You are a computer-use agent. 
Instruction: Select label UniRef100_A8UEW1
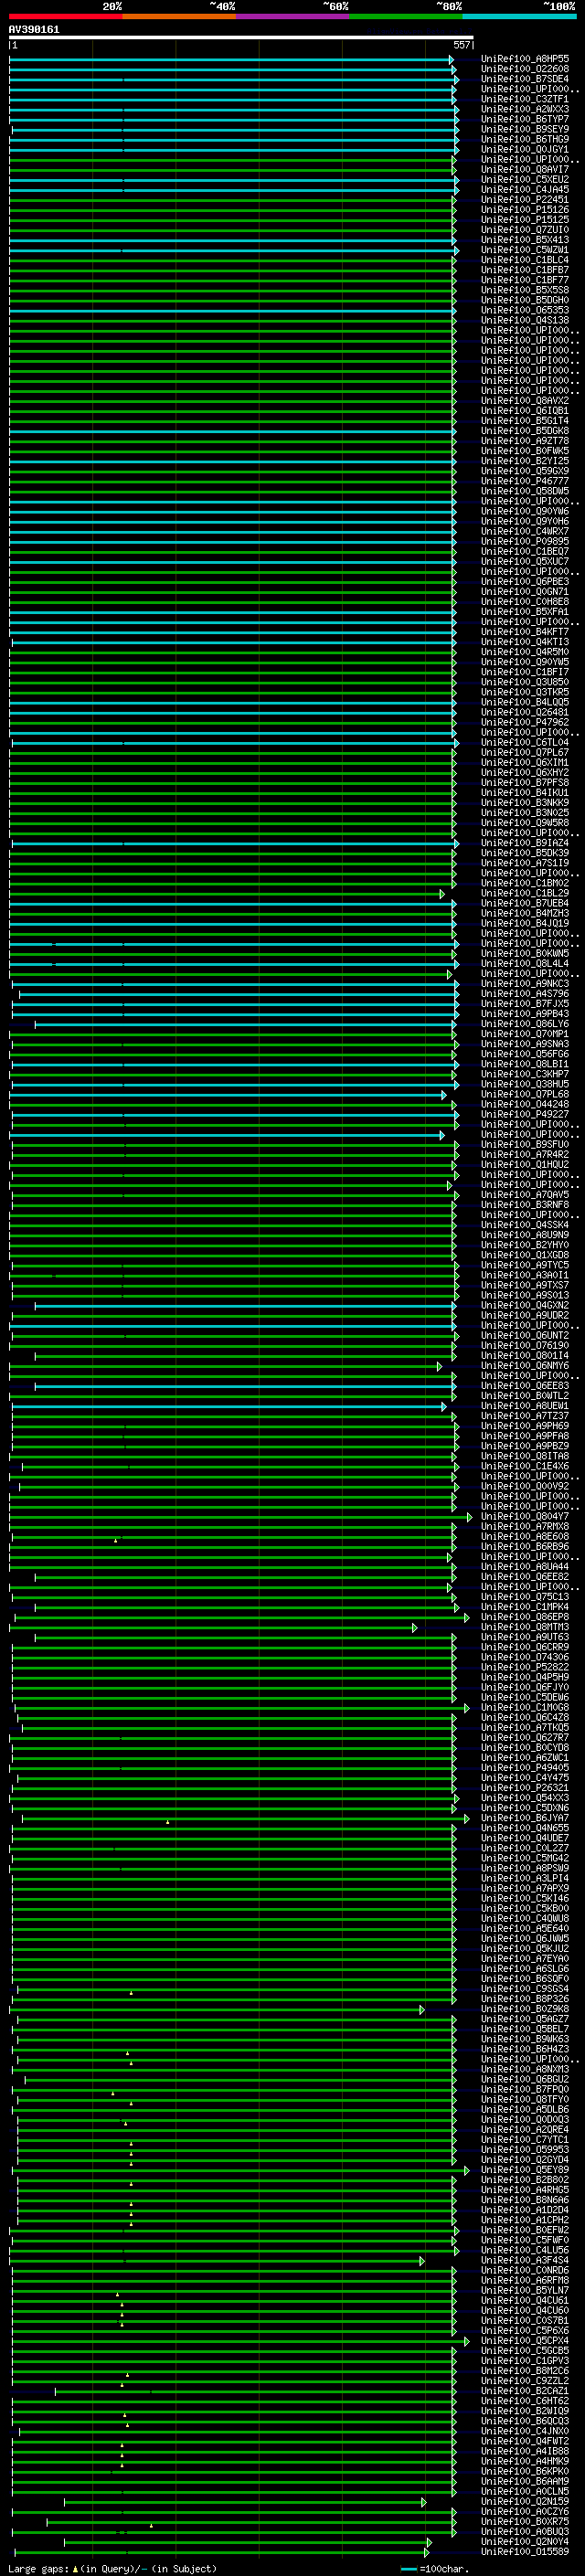pos(525,1406)
